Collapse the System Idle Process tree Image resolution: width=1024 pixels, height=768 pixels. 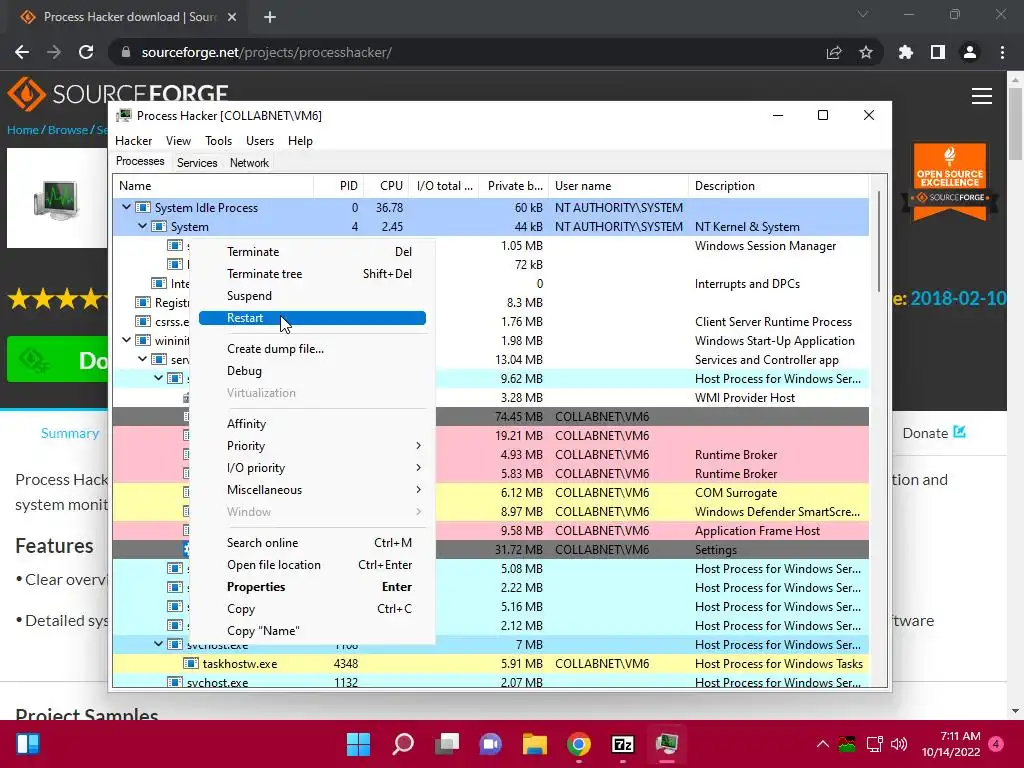126,207
